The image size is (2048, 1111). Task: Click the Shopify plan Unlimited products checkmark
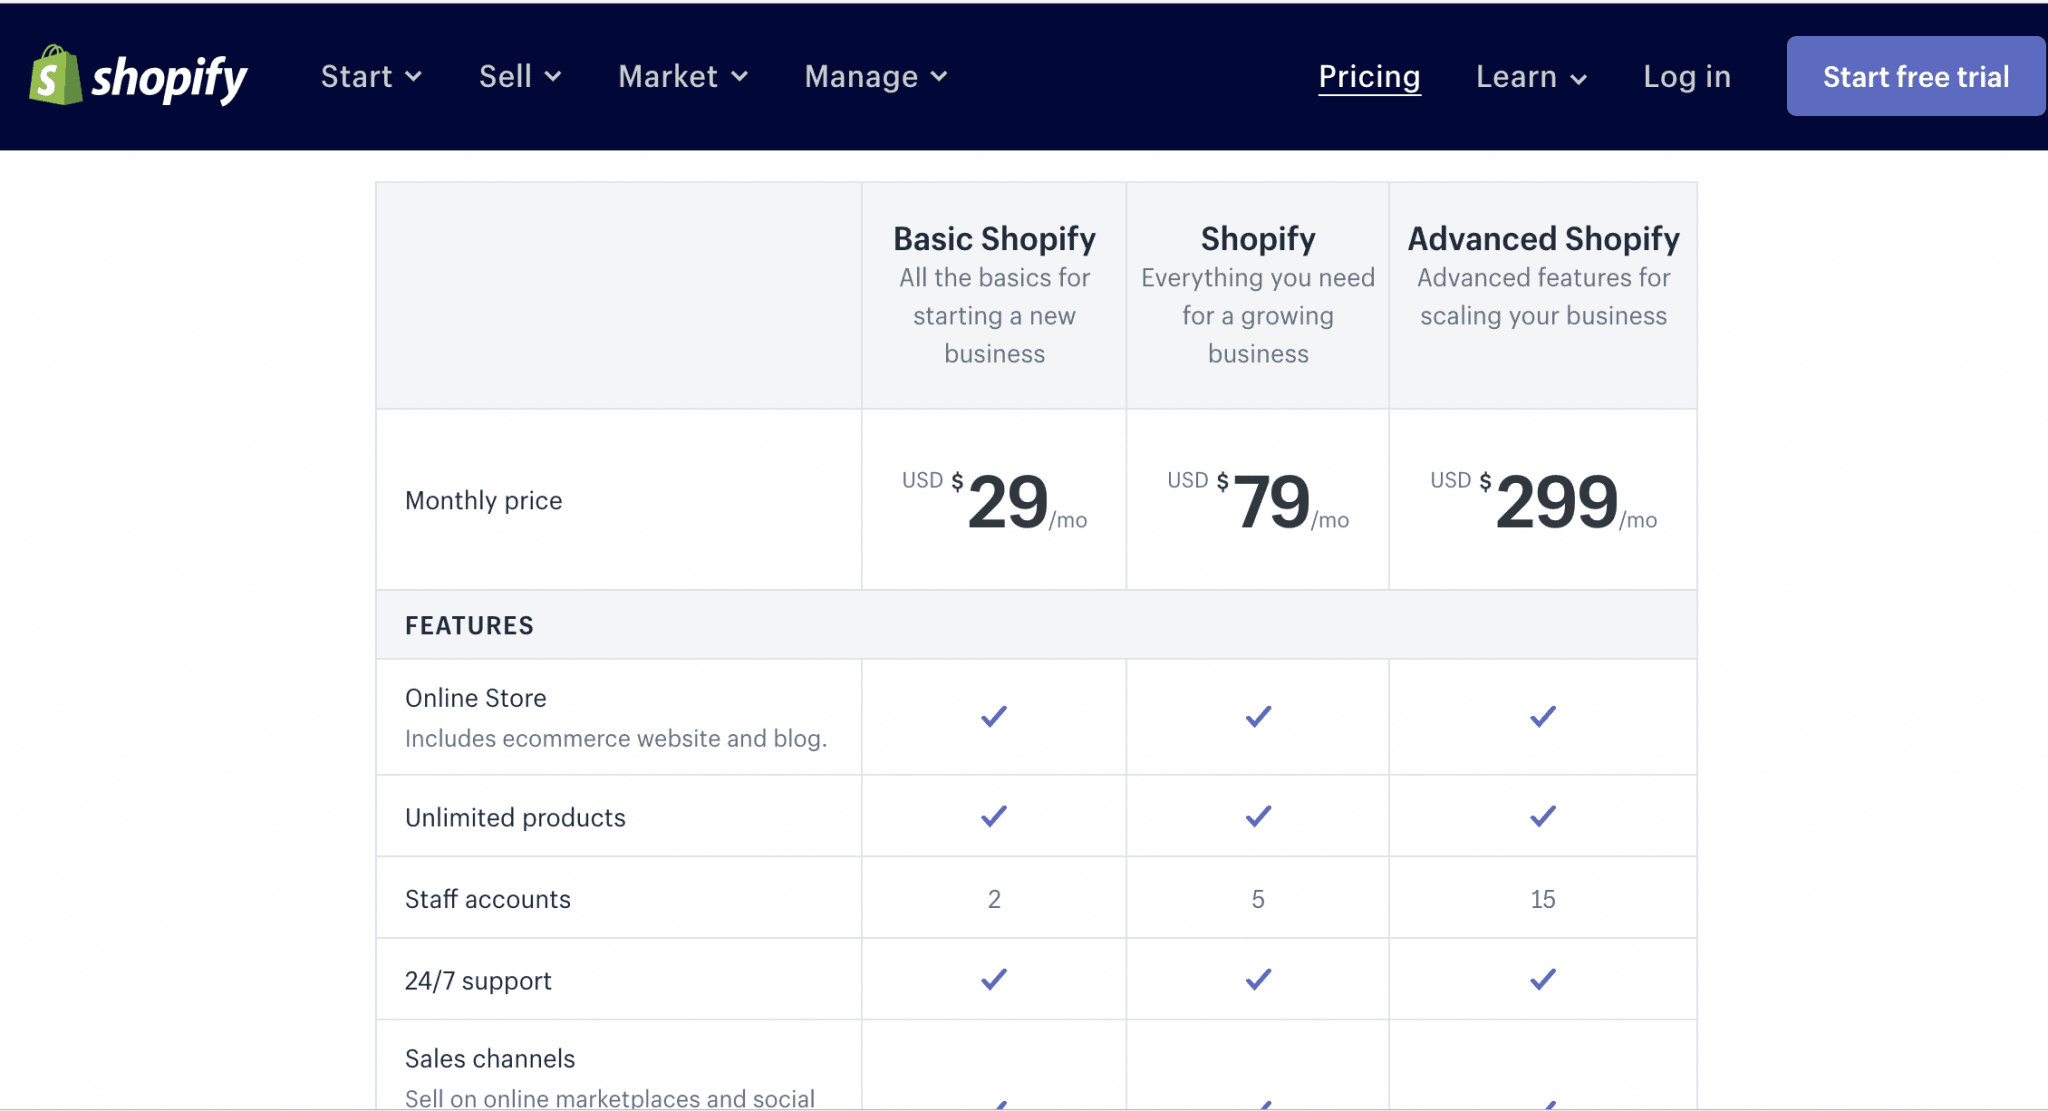click(1257, 816)
